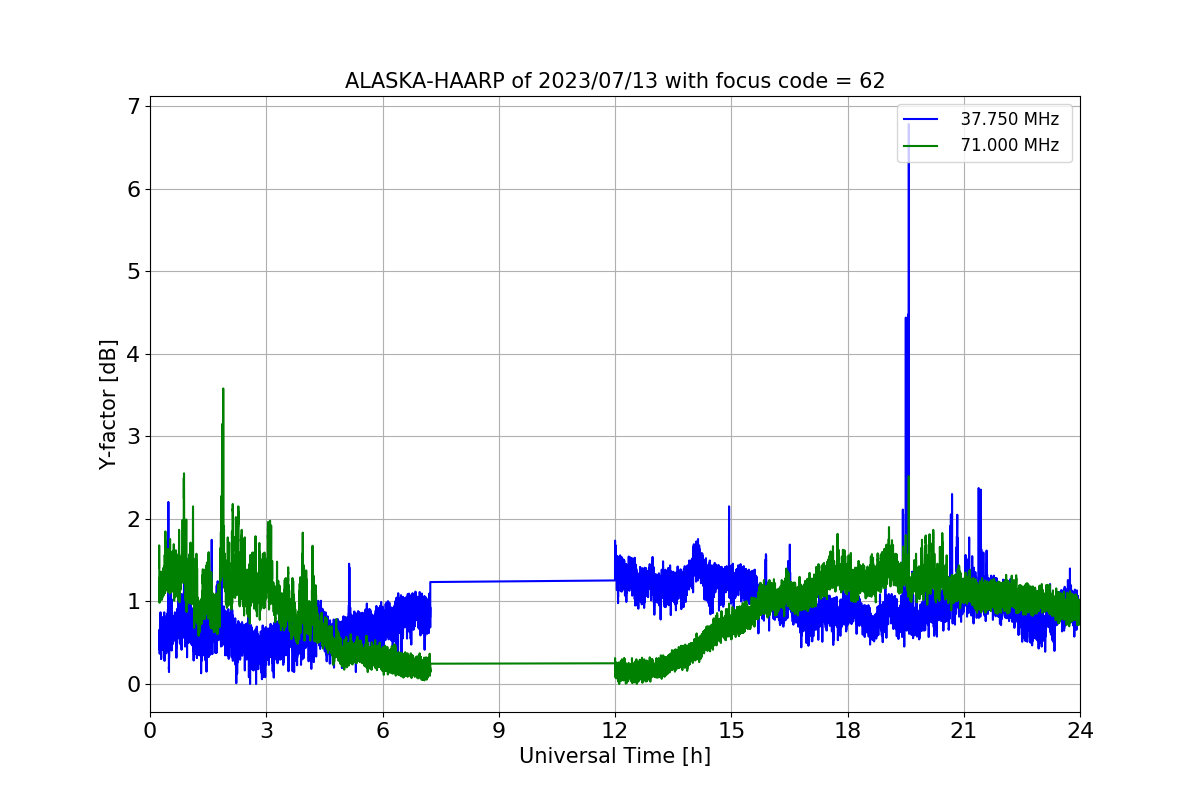Click y-axis tick label 6
This screenshot has height=800, width=1200.
tap(134, 189)
